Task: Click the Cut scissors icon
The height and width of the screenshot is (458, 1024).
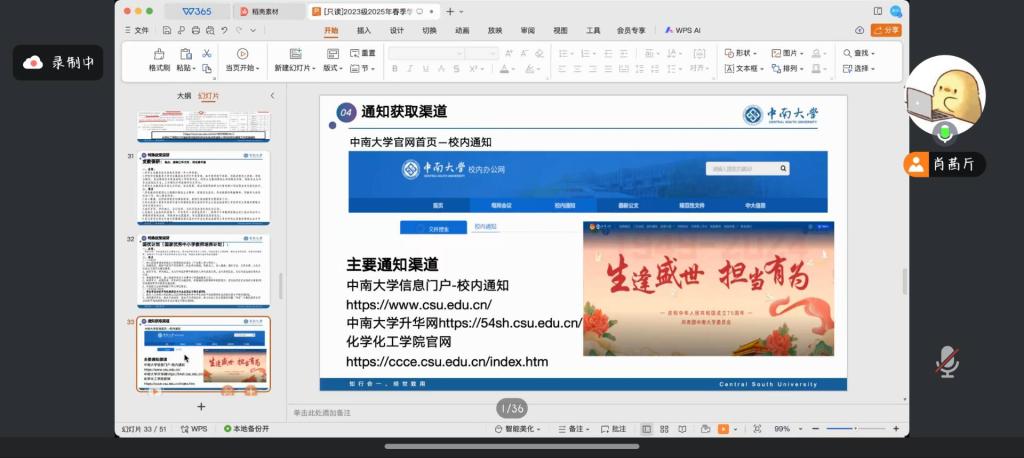Action: [206, 53]
